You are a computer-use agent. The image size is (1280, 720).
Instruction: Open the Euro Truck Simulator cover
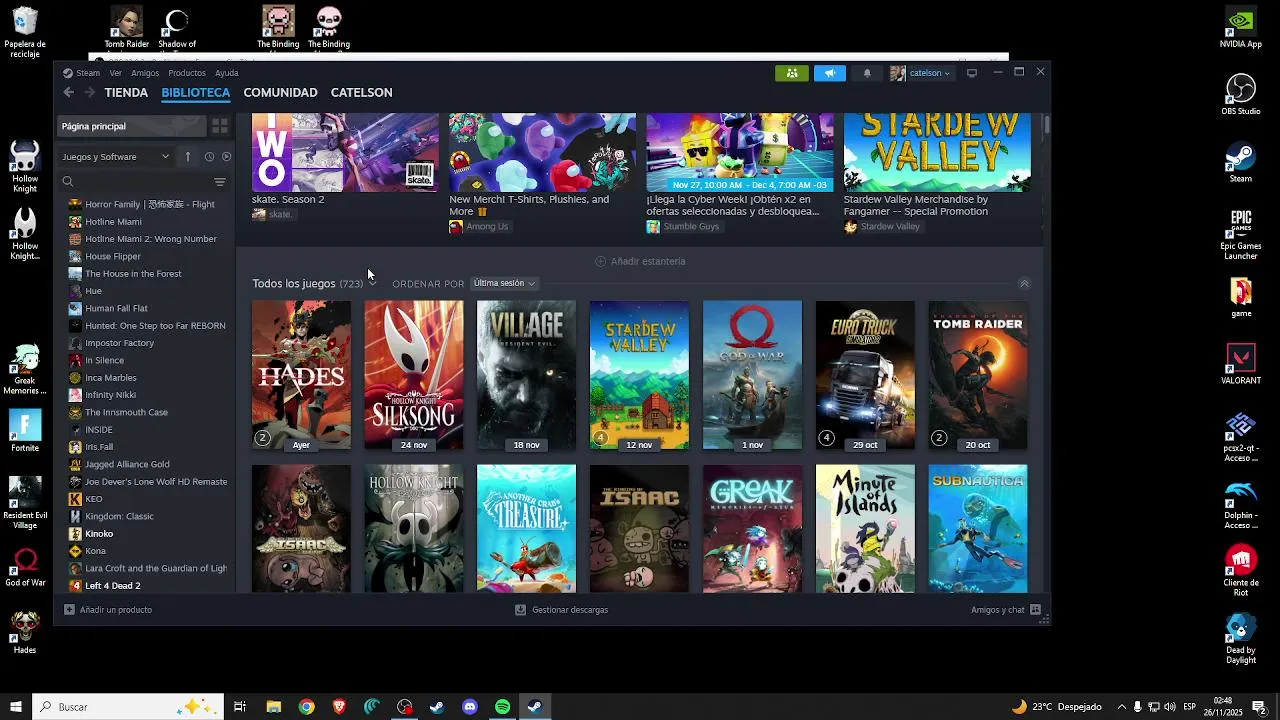(865, 375)
